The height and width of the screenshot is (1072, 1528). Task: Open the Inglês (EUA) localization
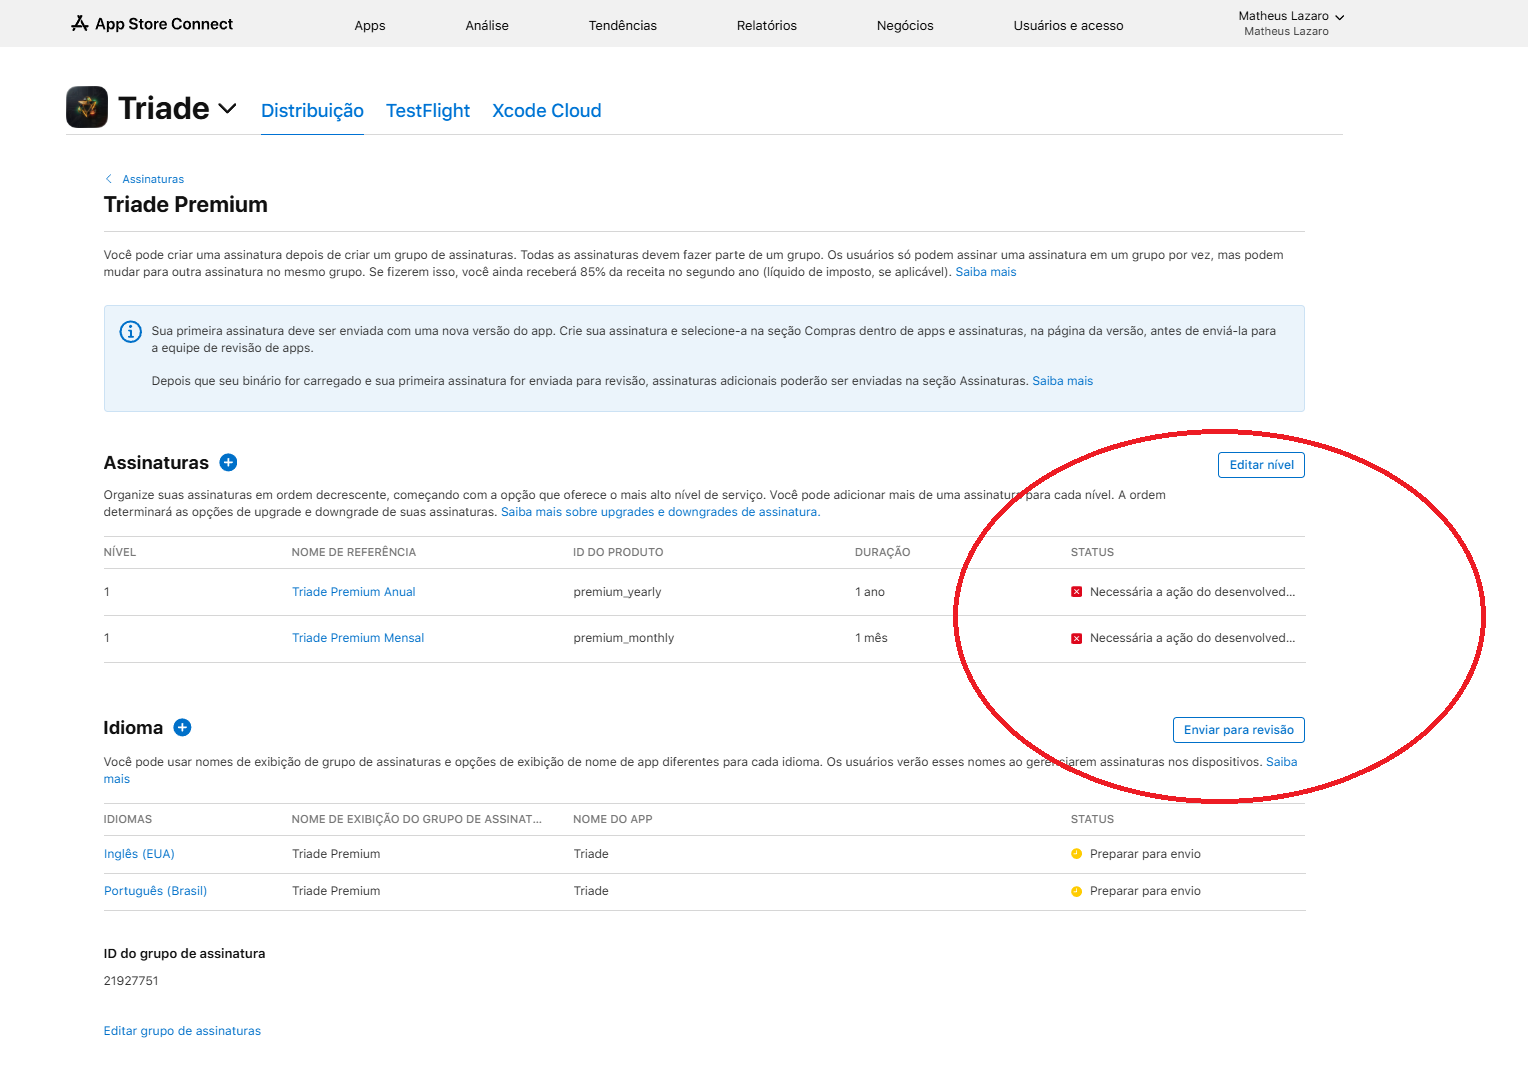[x=139, y=854]
